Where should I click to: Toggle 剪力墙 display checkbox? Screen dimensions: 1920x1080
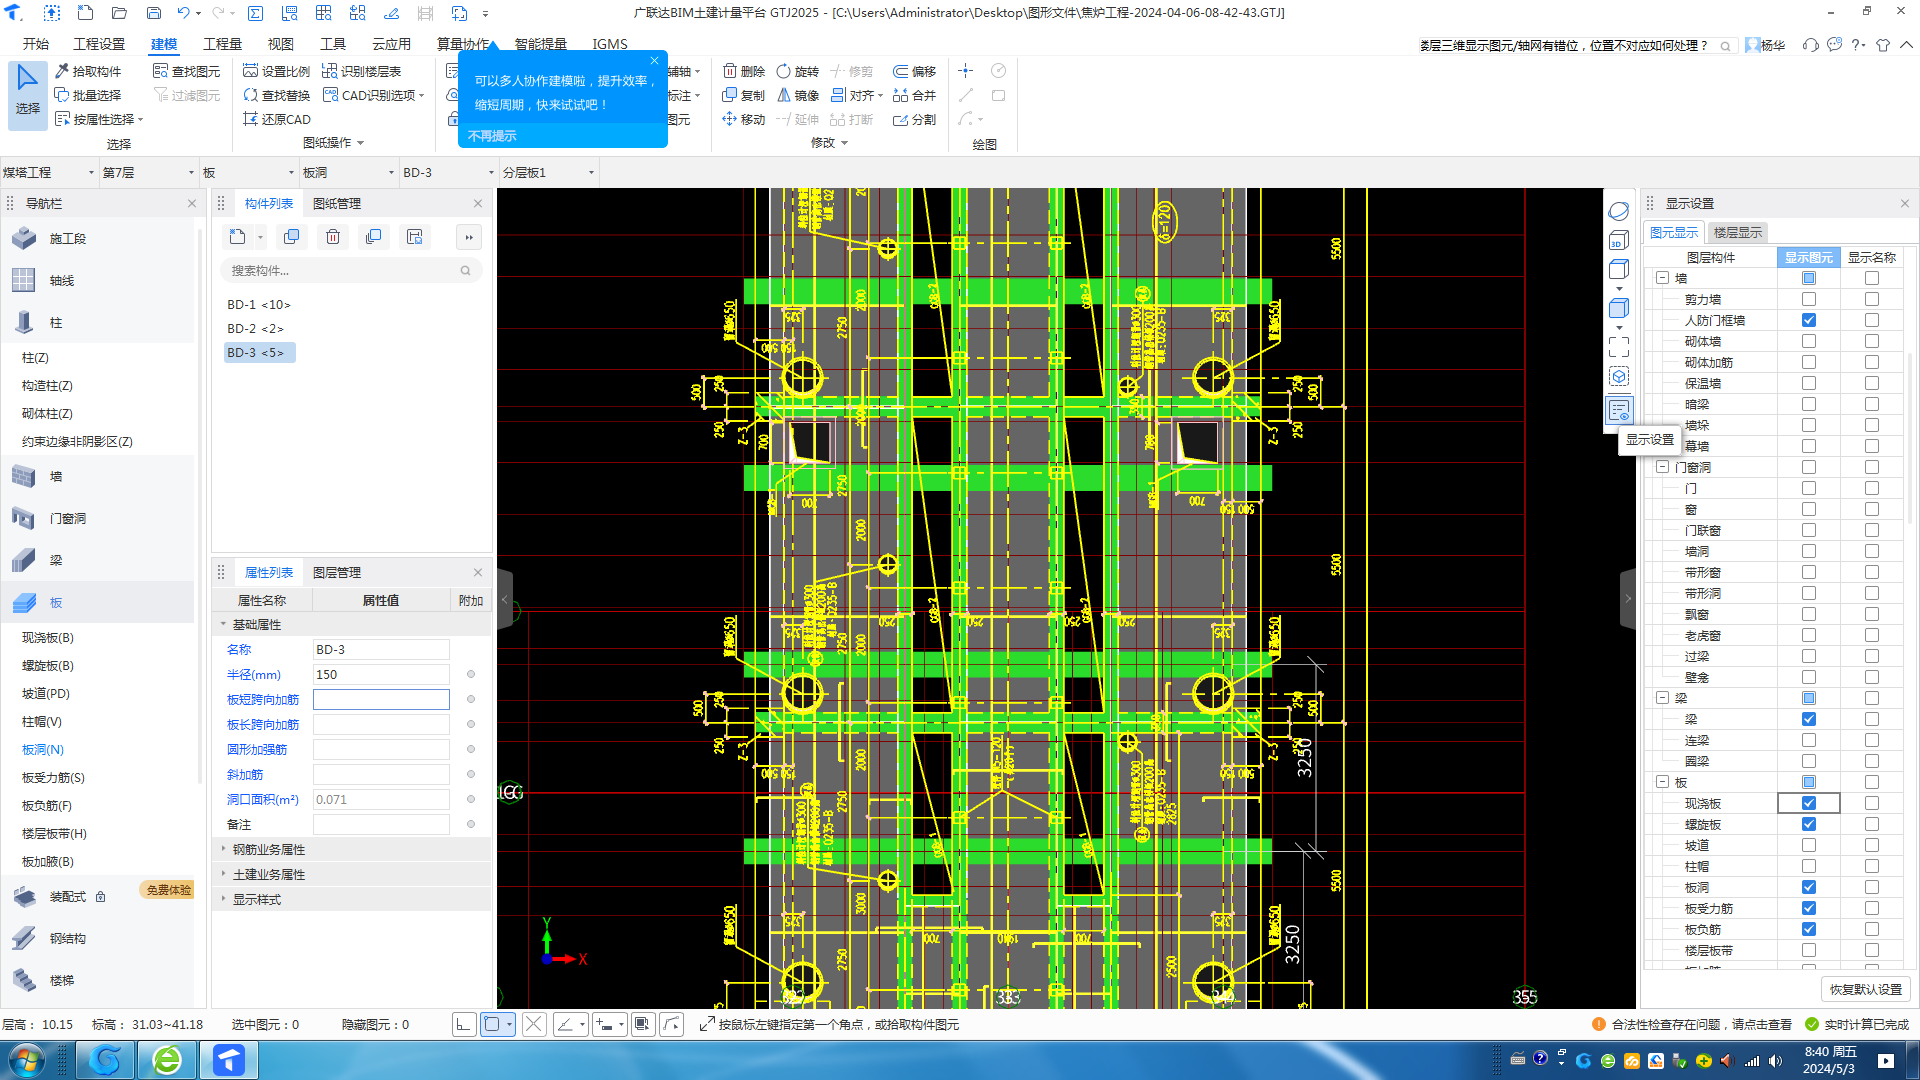click(x=1809, y=300)
